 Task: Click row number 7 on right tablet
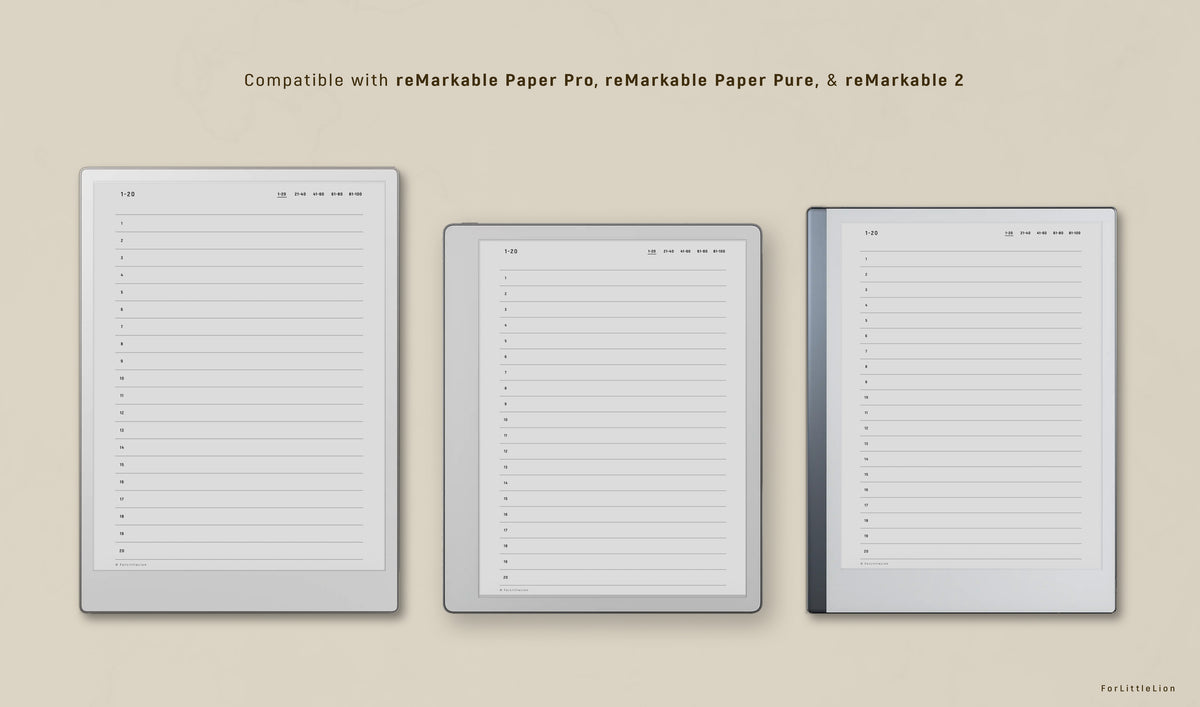(866, 351)
